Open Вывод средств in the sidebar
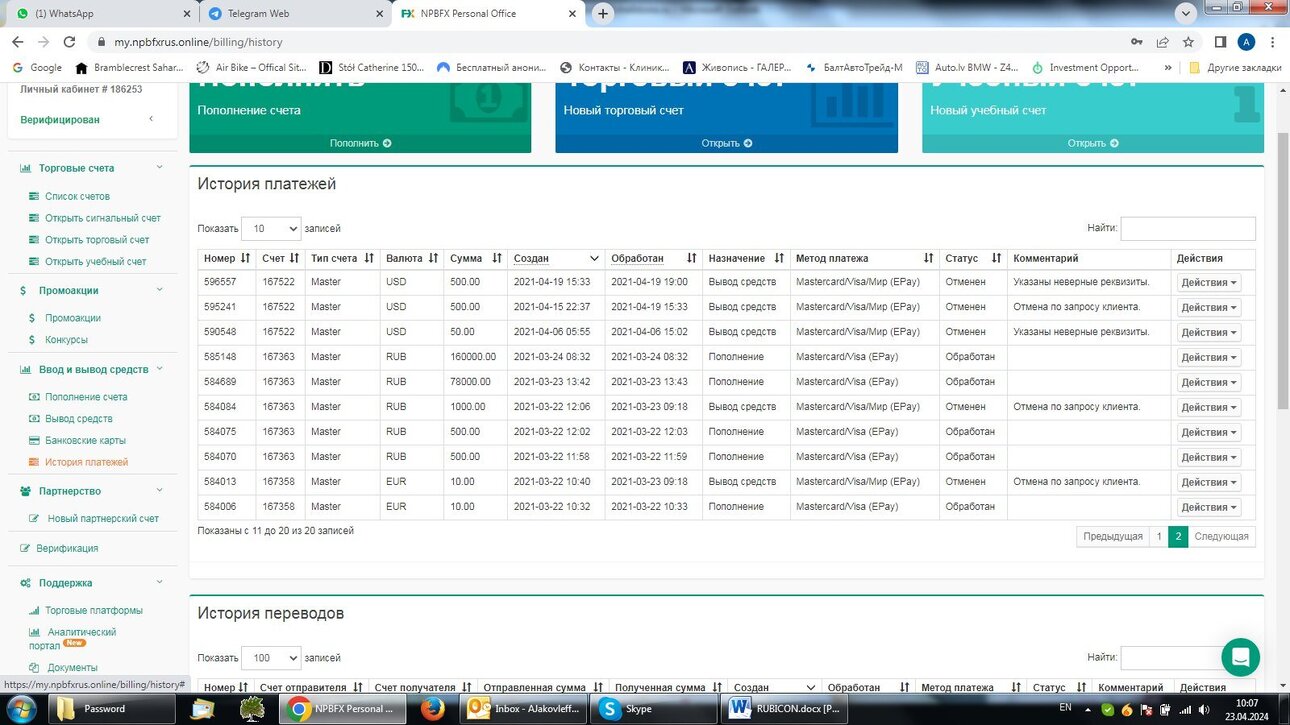The image size is (1290, 725). tap(78, 419)
